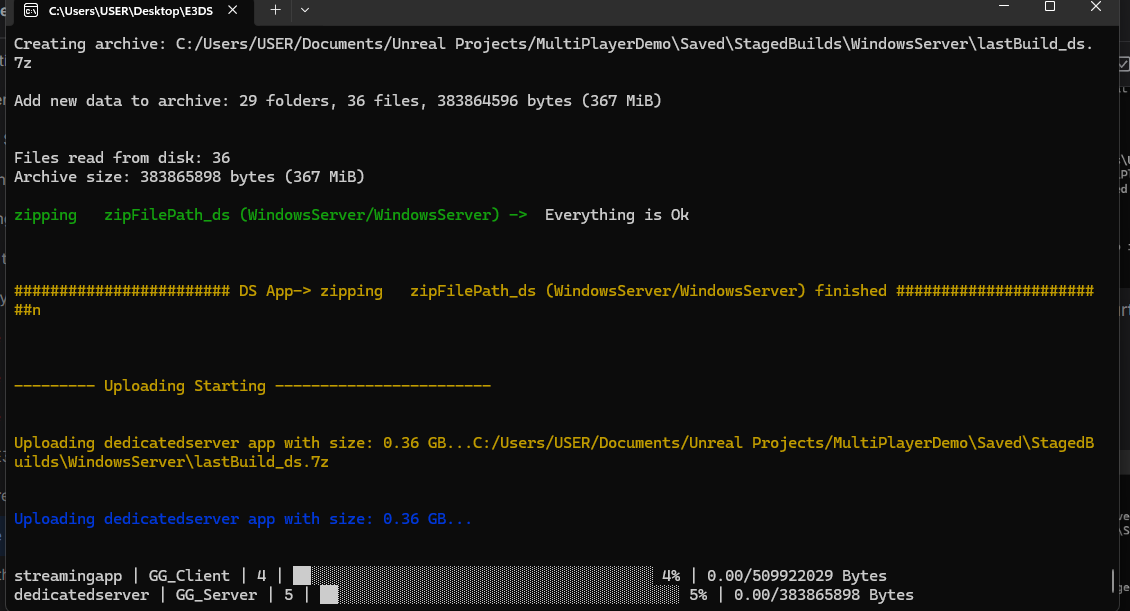Click the "Archive size: 383865898 bytes" line
The height and width of the screenshot is (611, 1130).
pyautogui.click(x=189, y=177)
